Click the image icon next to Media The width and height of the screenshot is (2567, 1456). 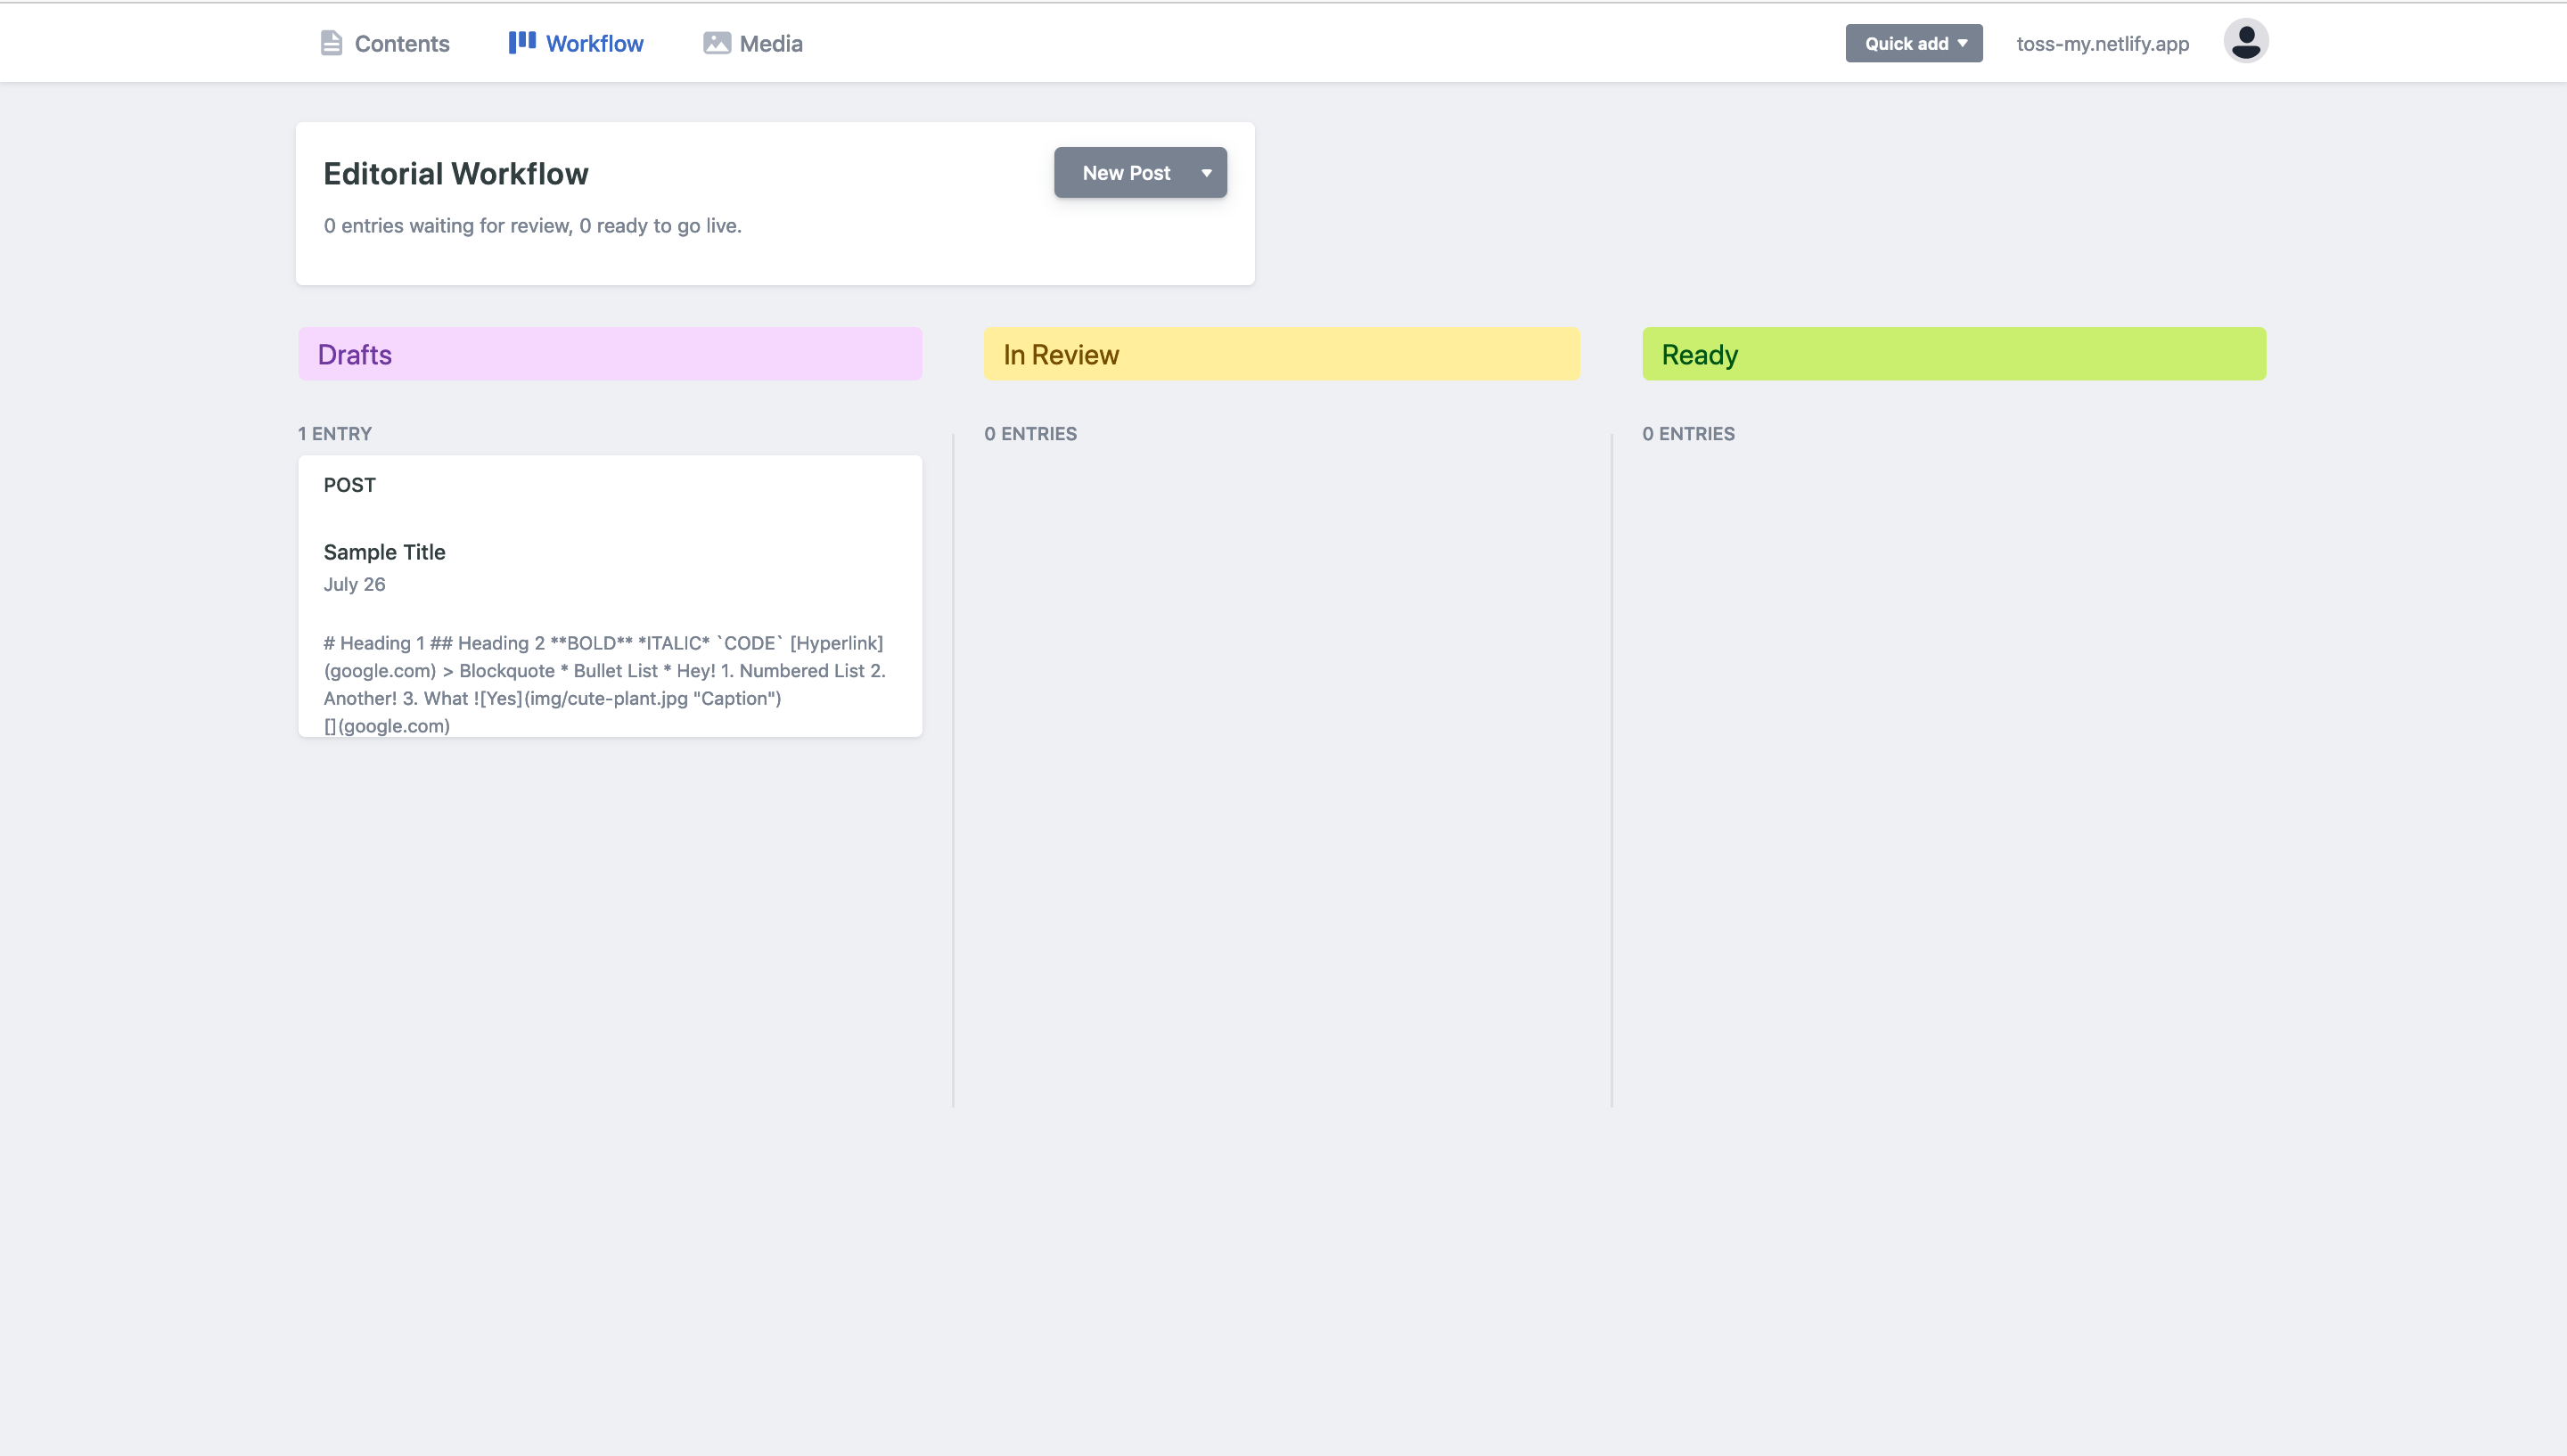tap(716, 43)
